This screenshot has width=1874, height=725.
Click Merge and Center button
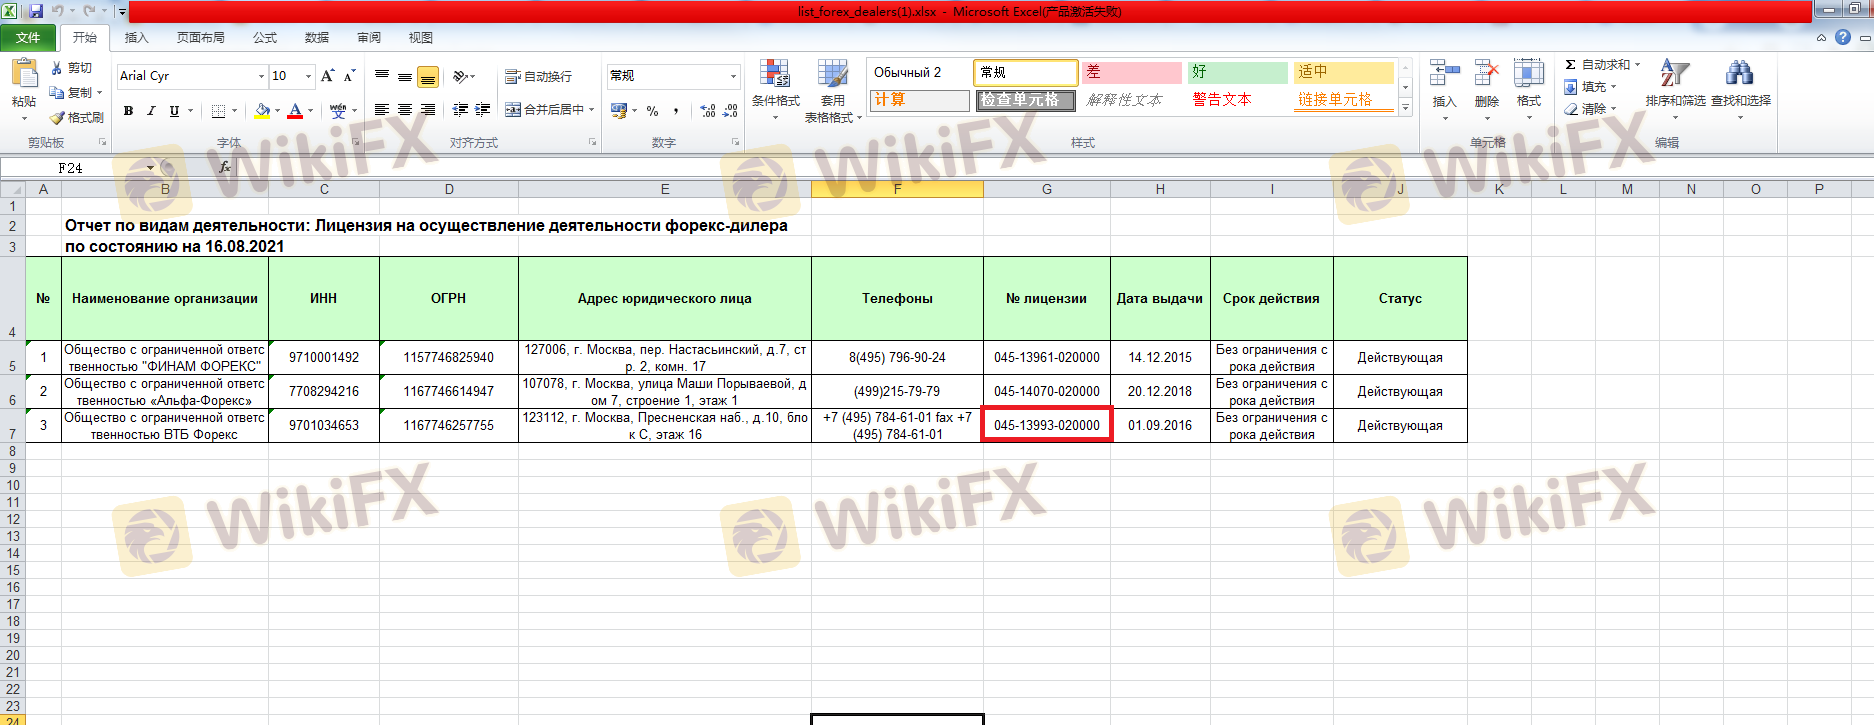pos(549,110)
